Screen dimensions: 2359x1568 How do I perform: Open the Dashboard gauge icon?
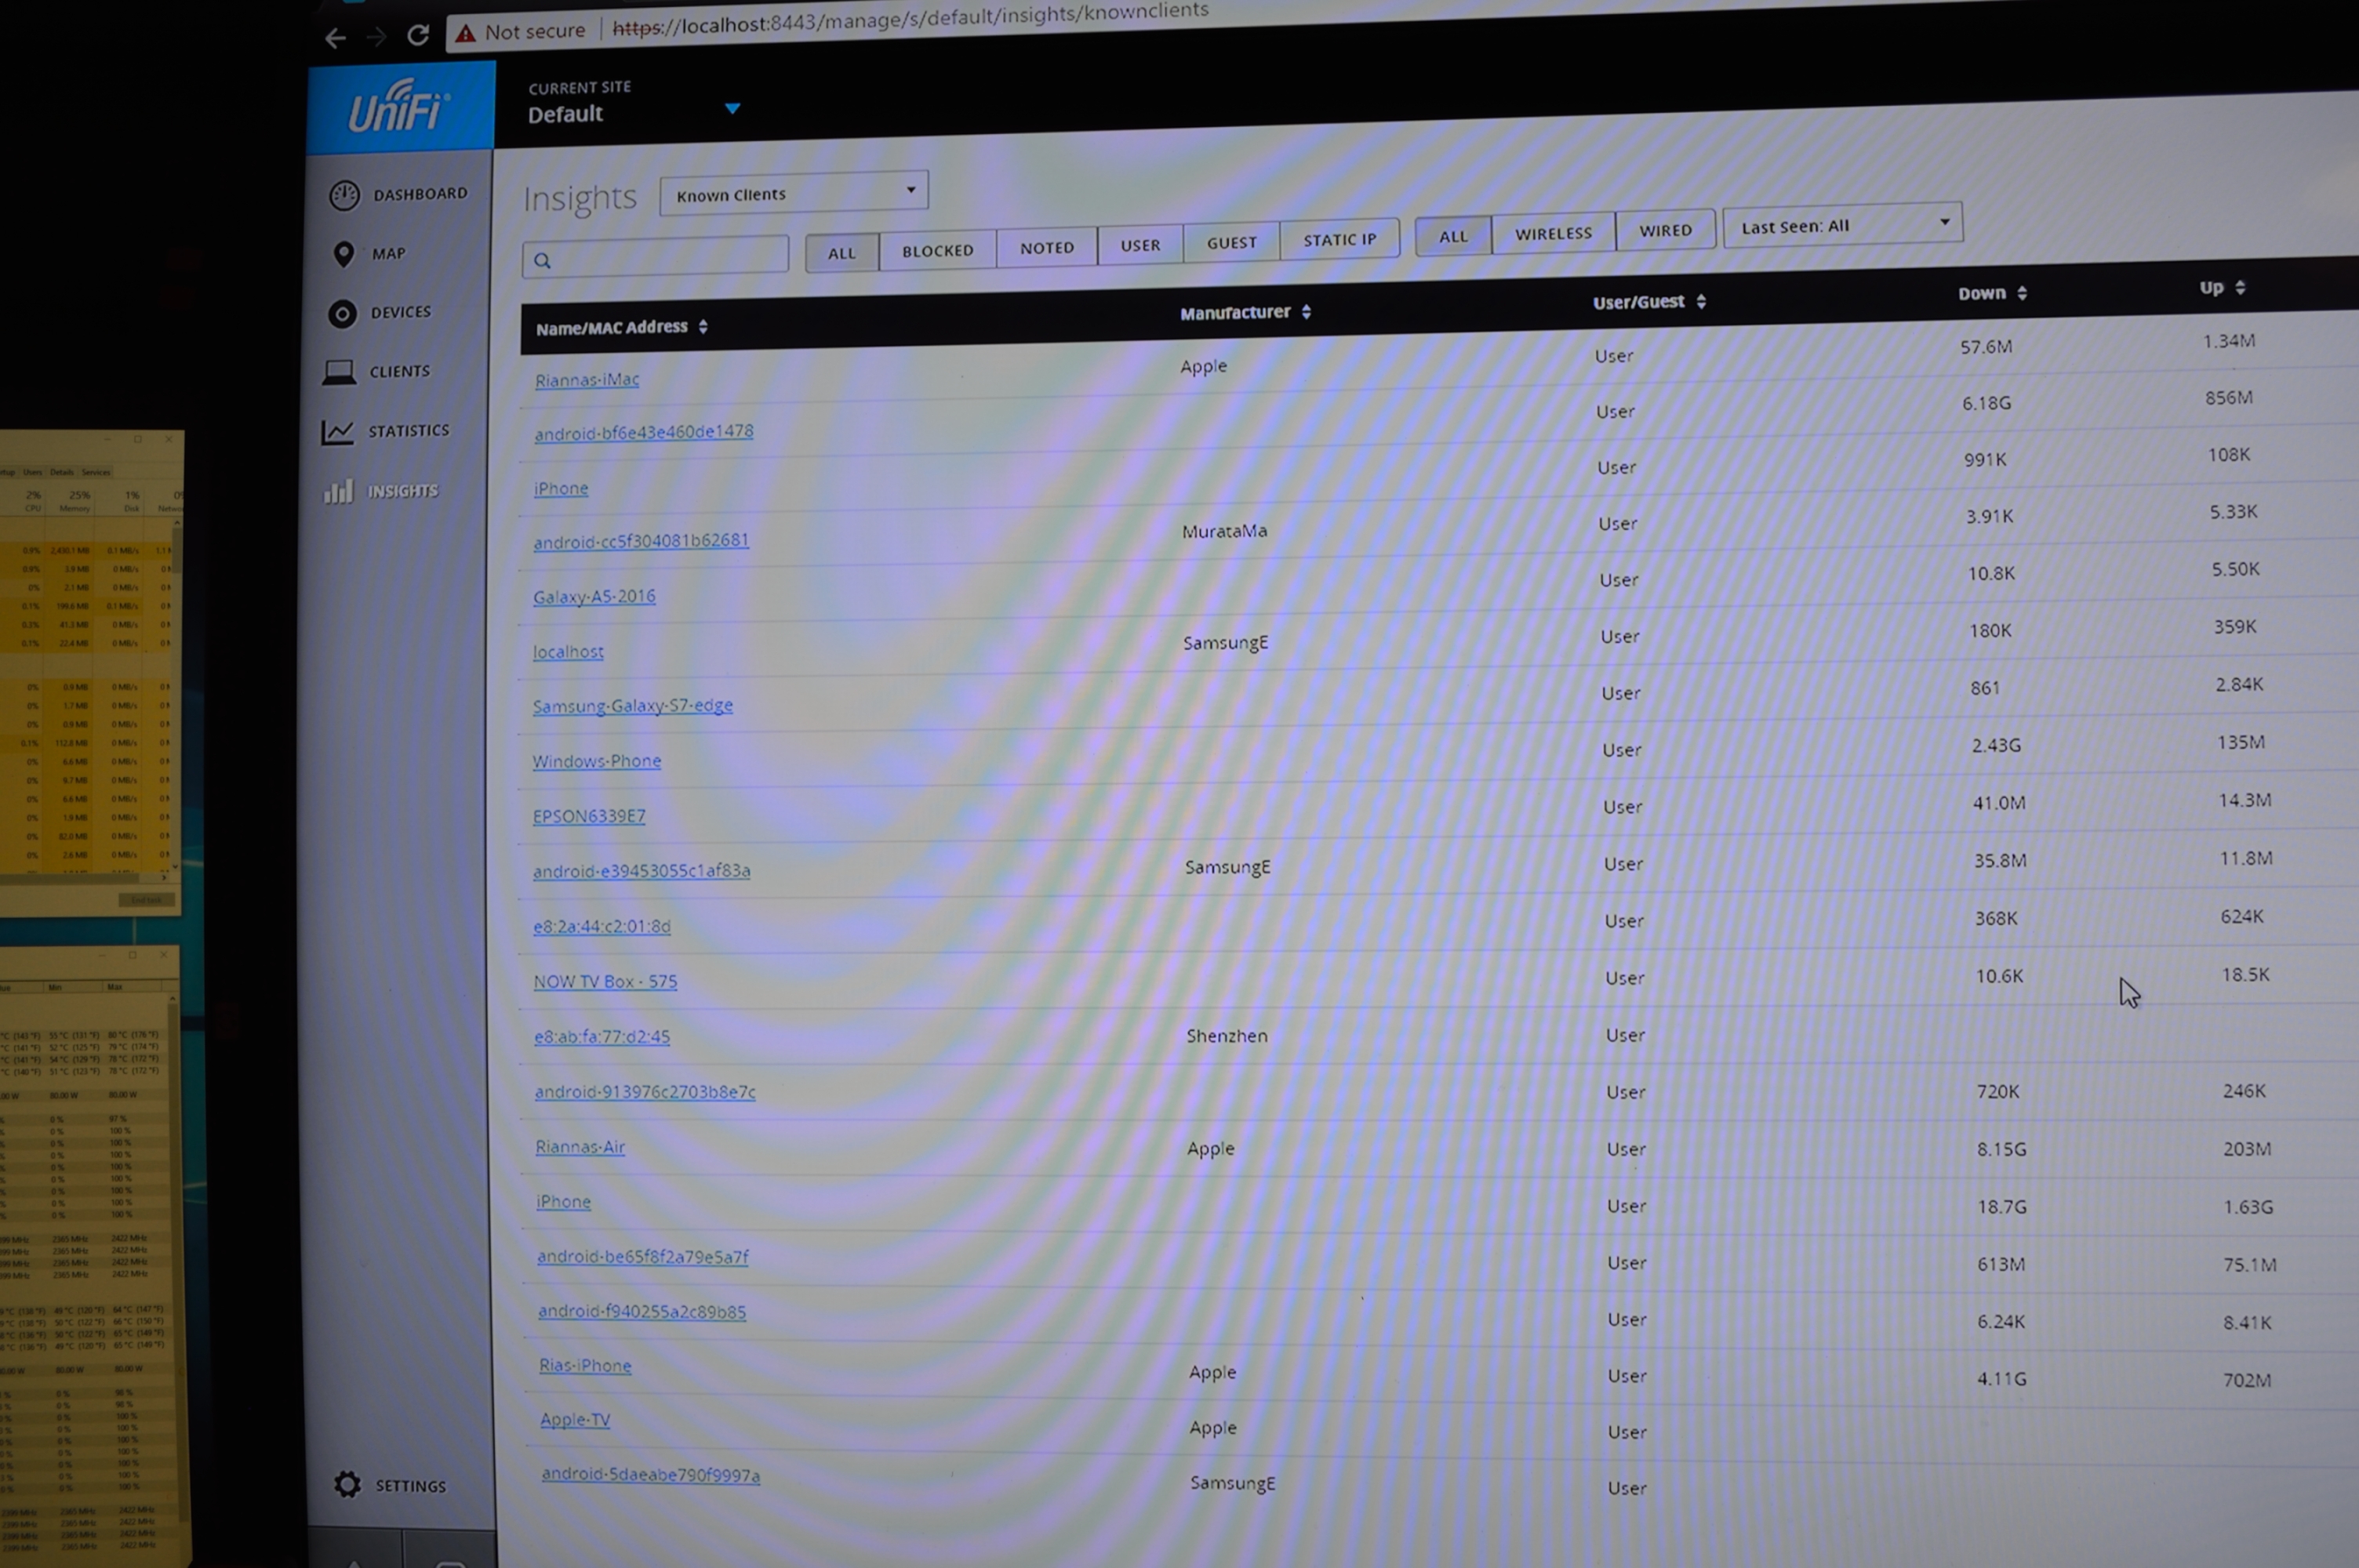tap(344, 195)
